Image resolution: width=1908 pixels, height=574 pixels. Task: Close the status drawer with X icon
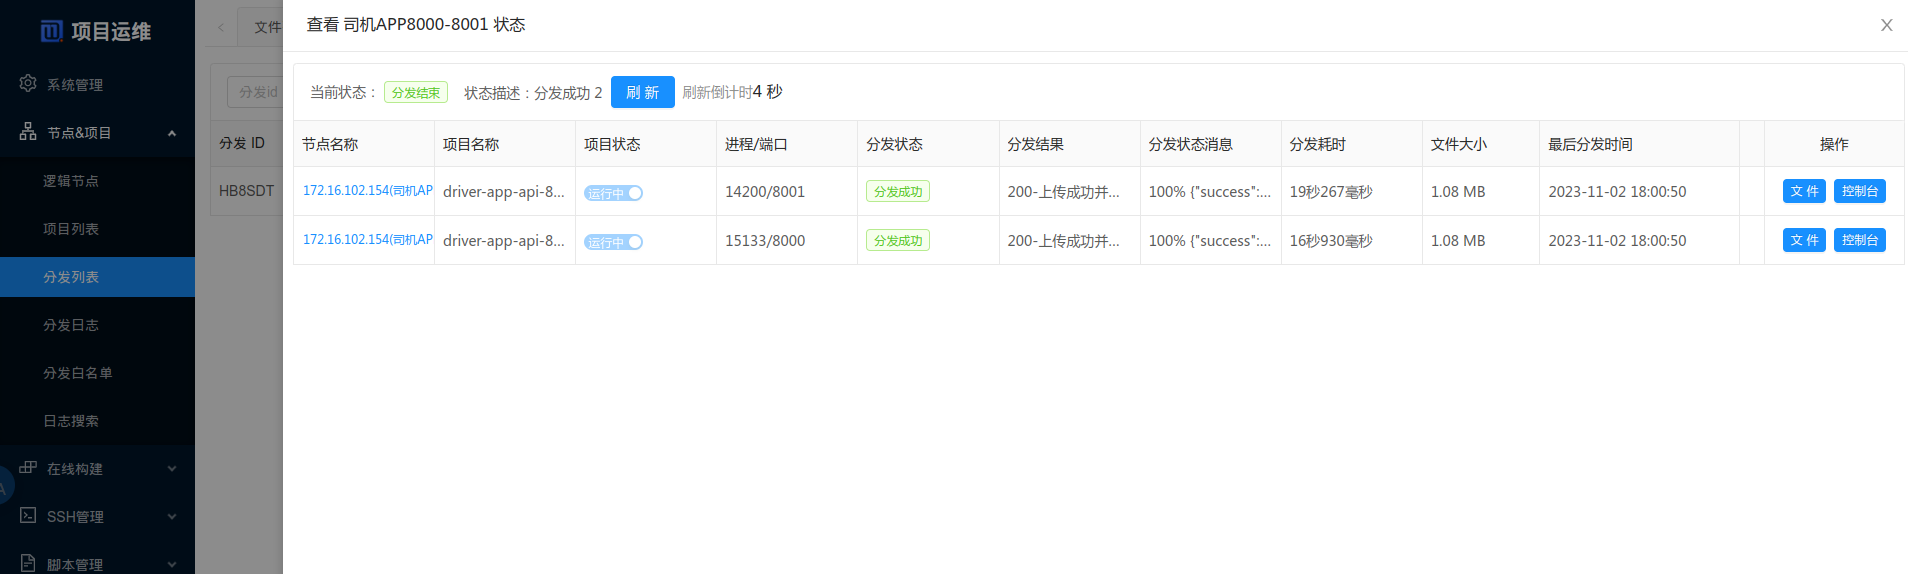[x=1886, y=25]
